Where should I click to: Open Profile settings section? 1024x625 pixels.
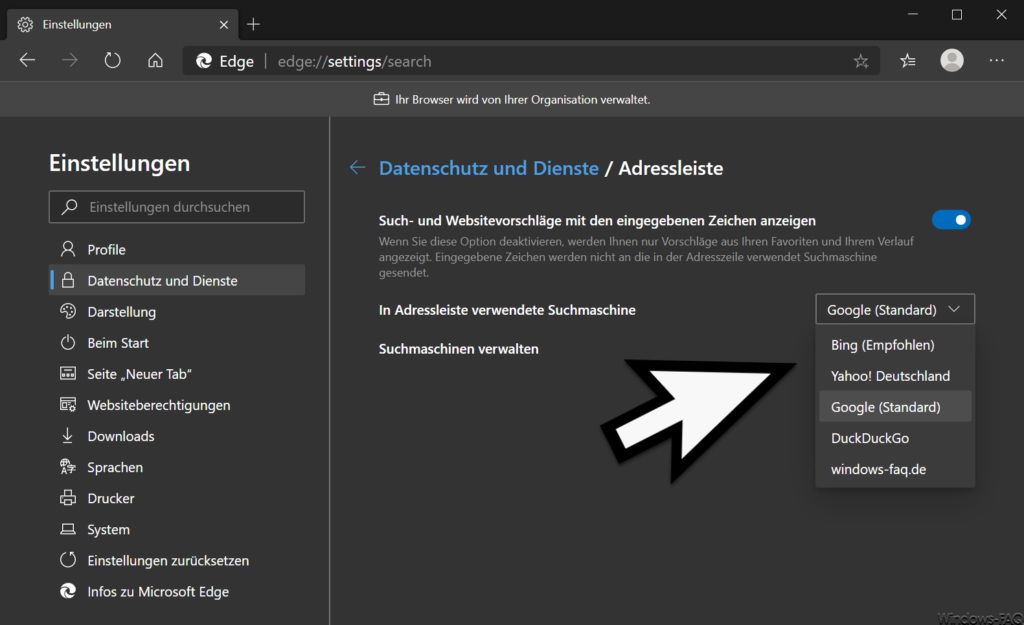177,249
